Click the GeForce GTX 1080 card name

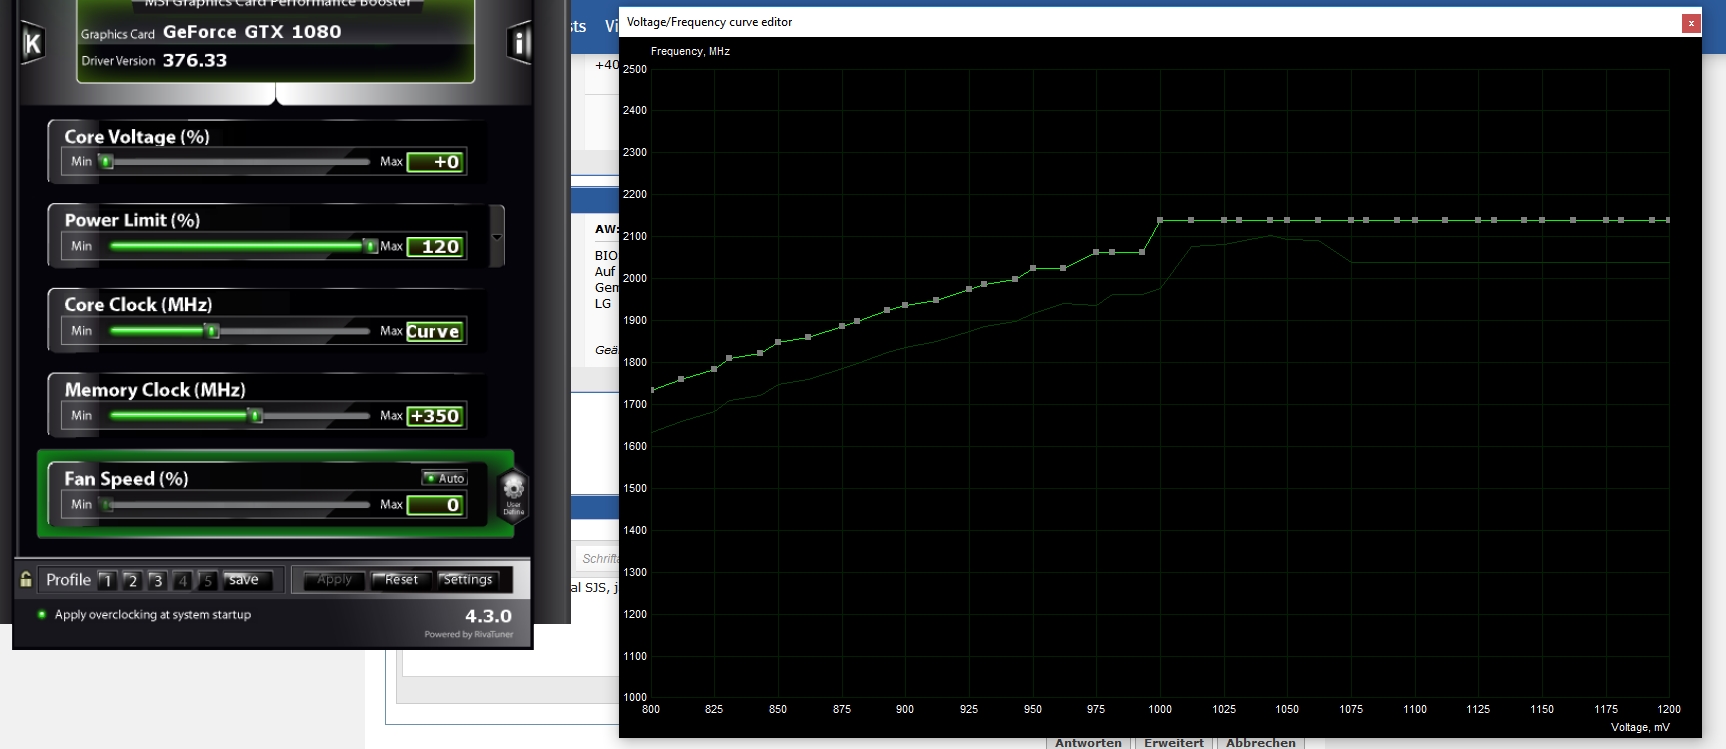tap(252, 32)
